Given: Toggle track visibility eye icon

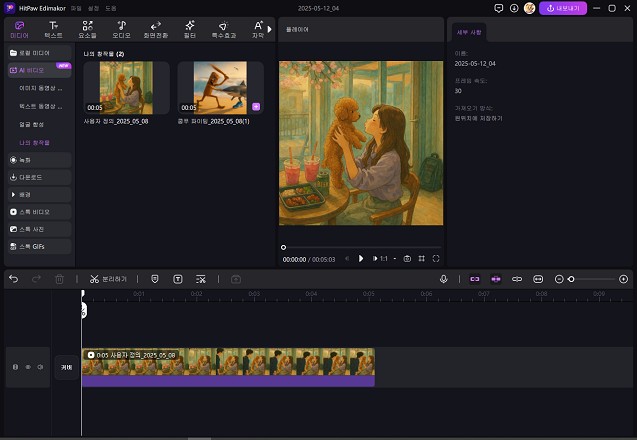Looking at the screenshot, I should [x=28, y=367].
